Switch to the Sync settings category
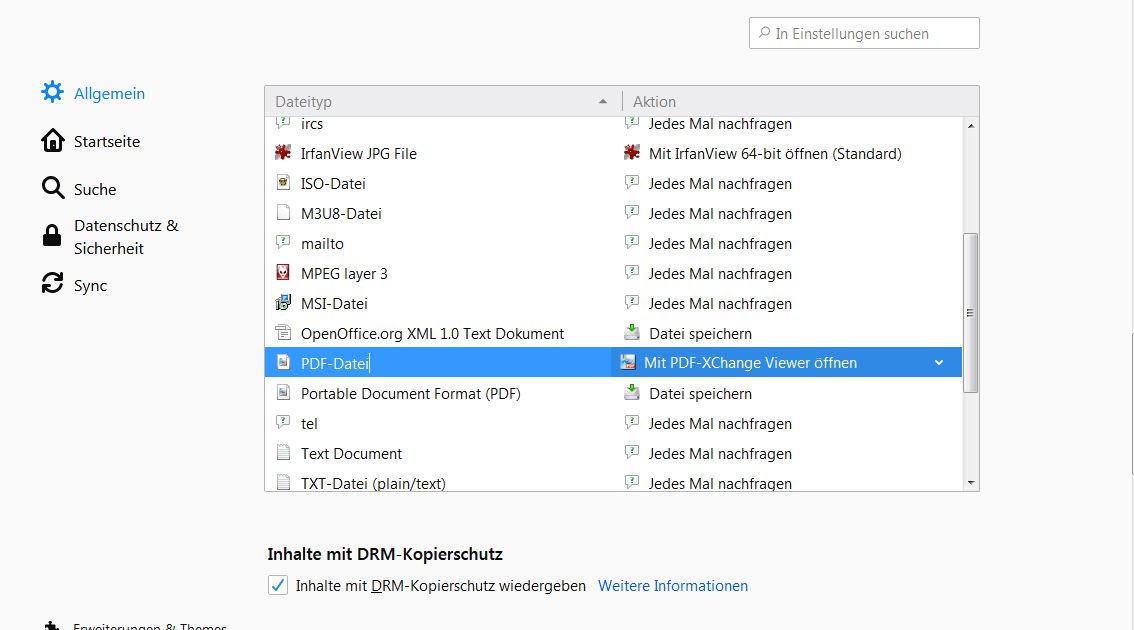1134x630 pixels. pos(90,286)
